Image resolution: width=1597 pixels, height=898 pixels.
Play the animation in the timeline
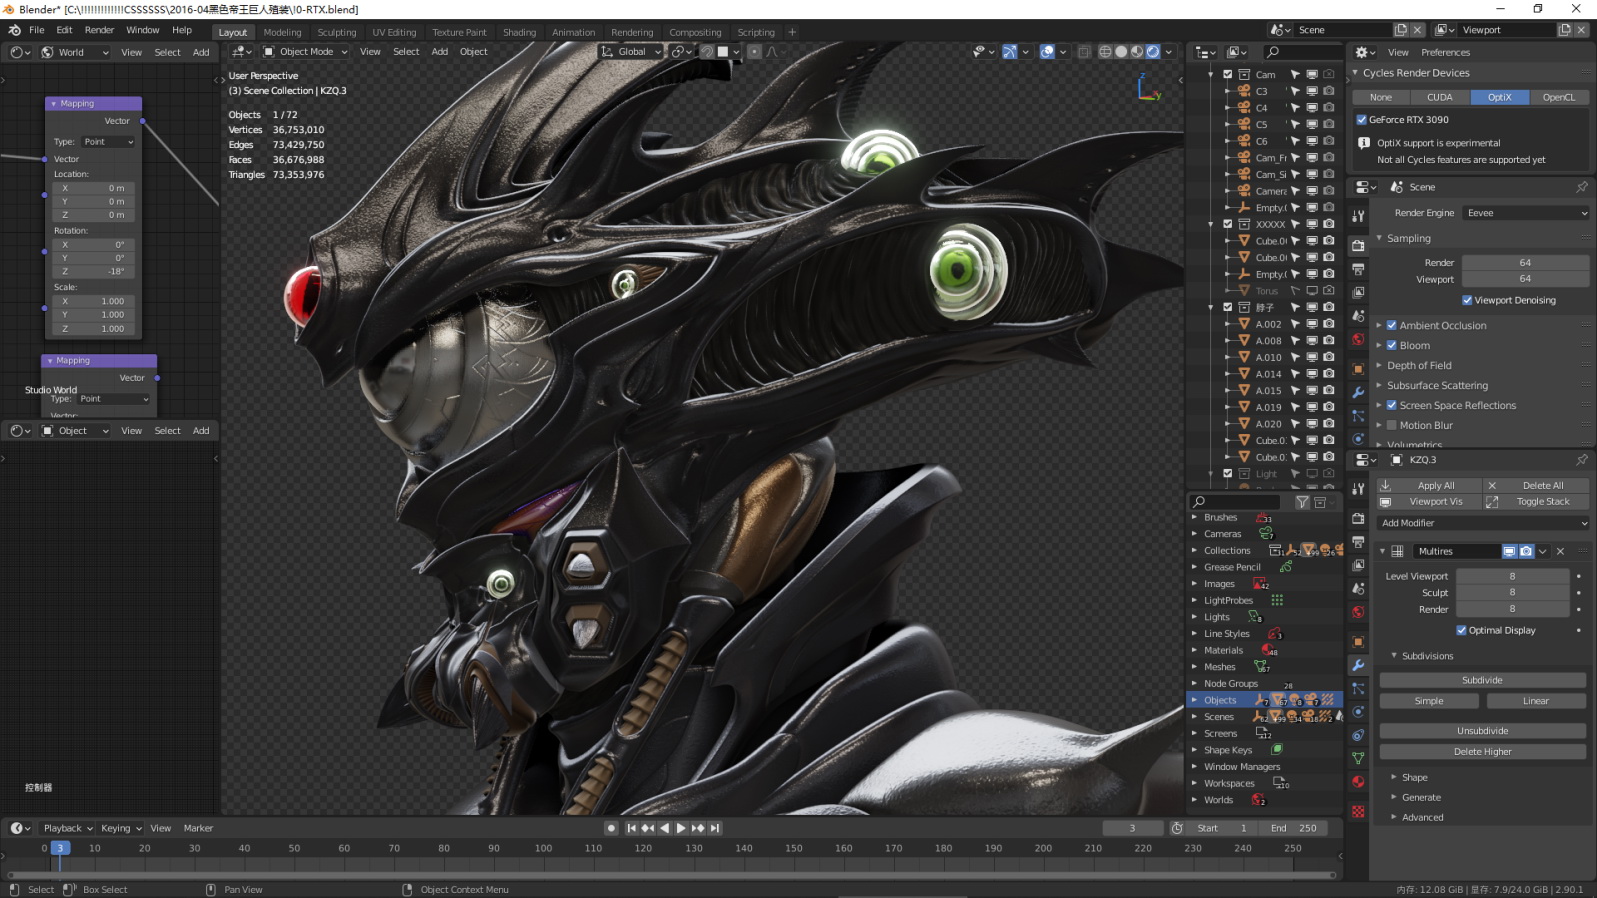(x=681, y=828)
